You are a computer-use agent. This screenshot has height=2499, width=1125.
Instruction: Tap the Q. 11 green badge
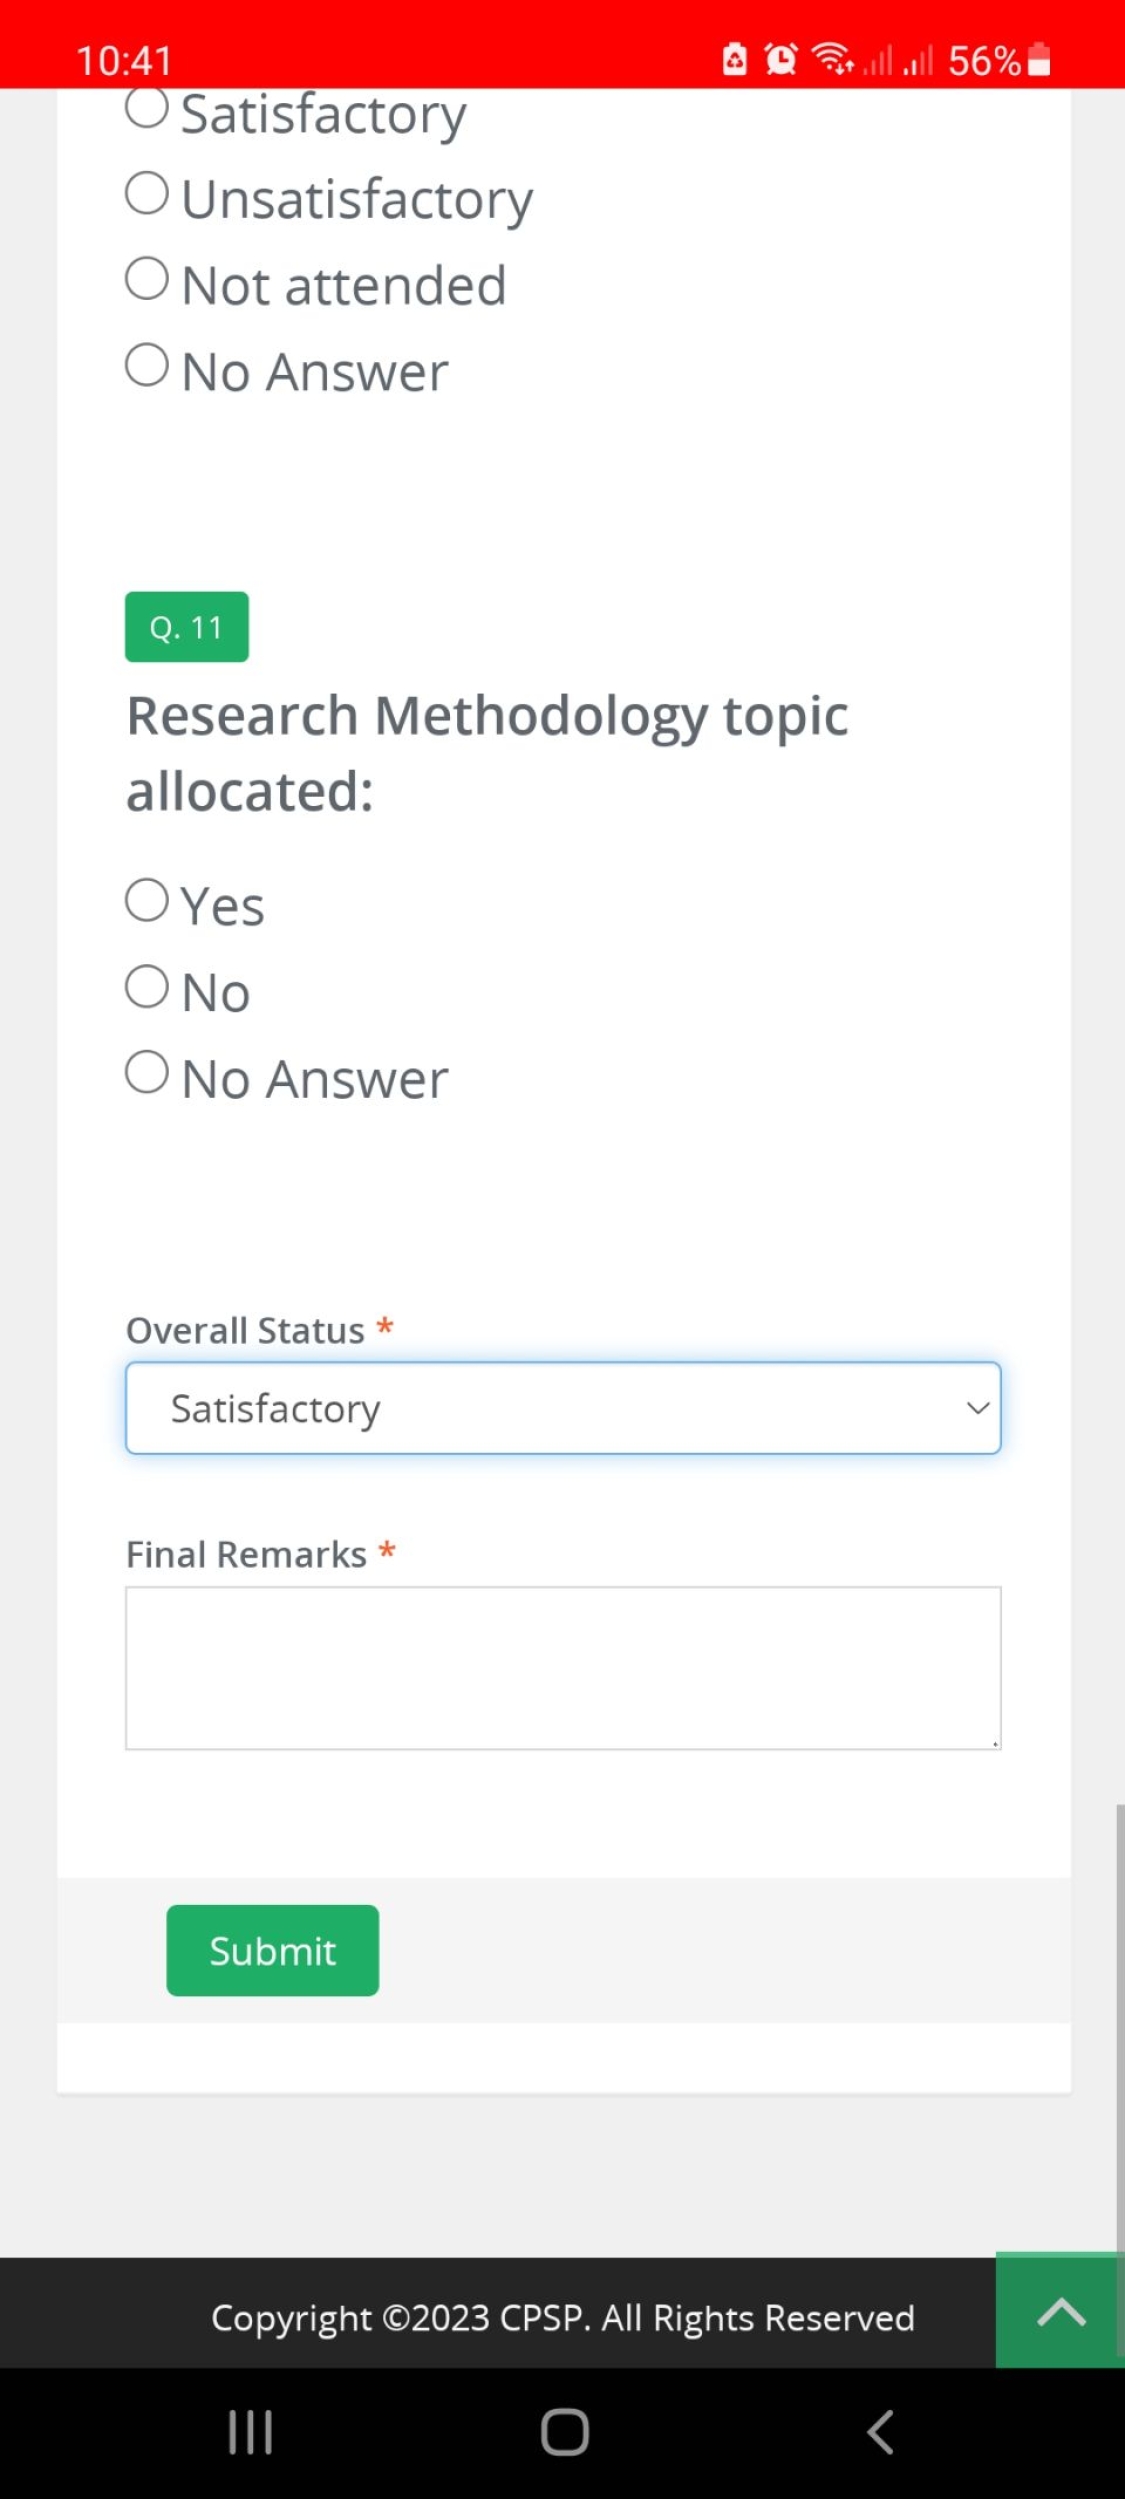pyautogui.click(x=187, y=627)
